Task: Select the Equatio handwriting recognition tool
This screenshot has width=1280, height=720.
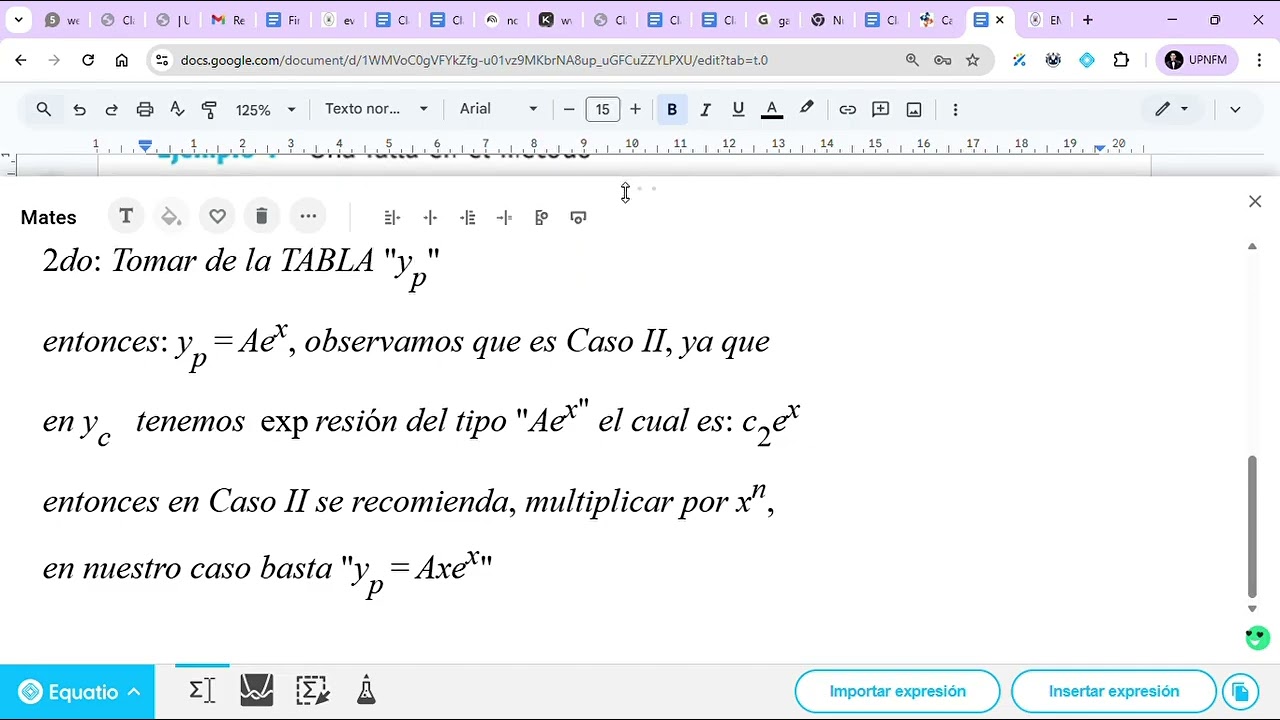Action: pos(312,690)
